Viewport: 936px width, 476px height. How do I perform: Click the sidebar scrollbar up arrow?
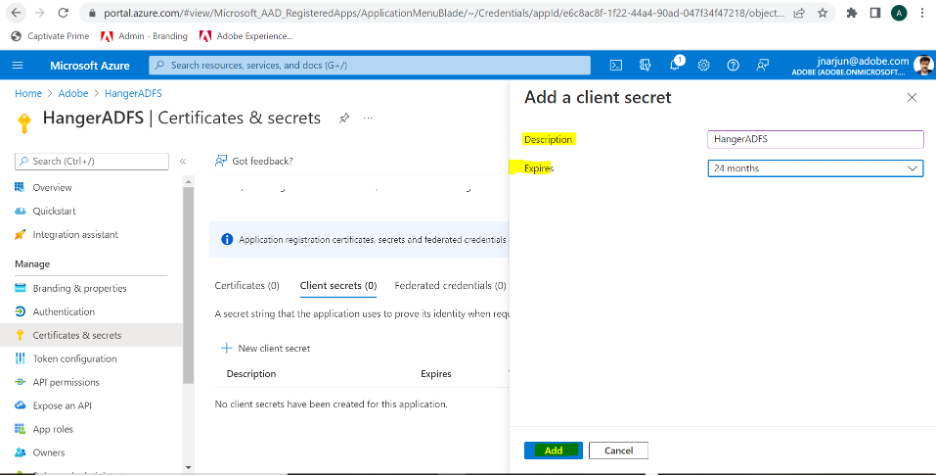(189, 181)
